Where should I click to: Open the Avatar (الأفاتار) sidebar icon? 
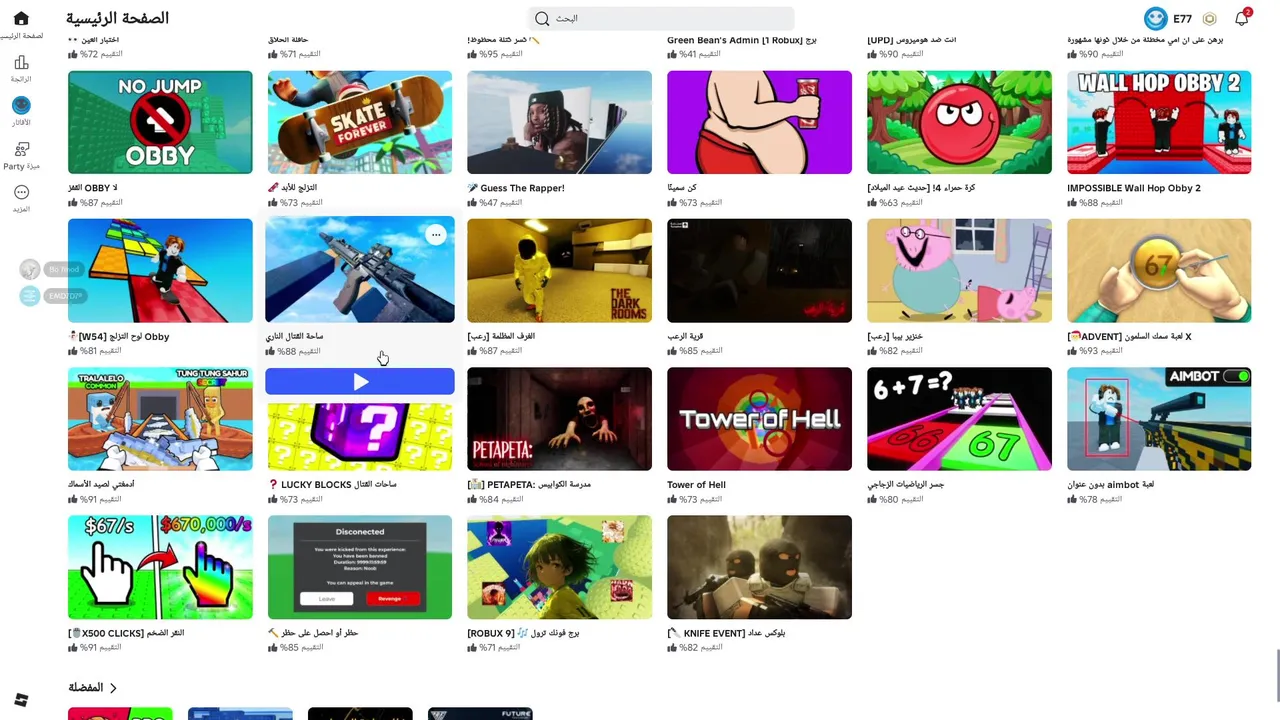tap(21, 105)
